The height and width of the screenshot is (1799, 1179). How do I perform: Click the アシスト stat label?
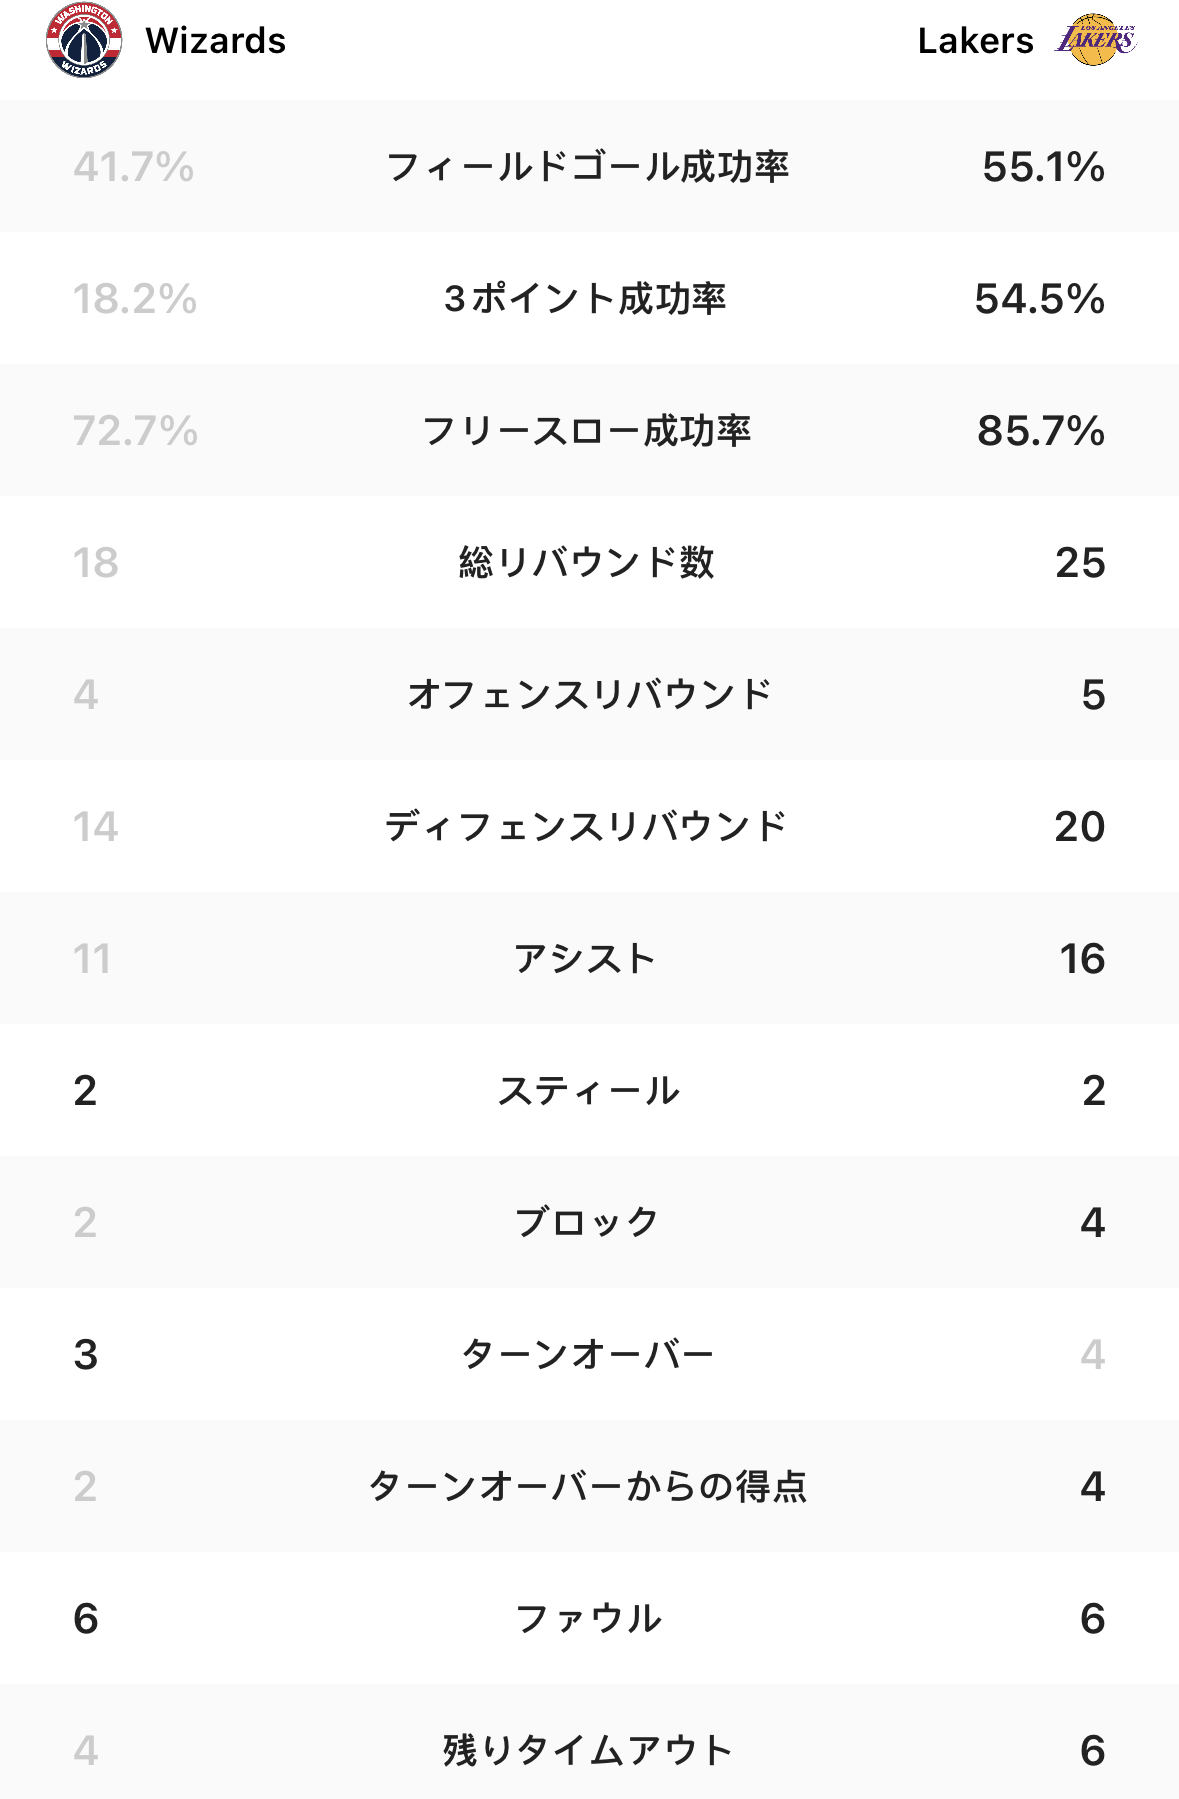point(585,958)
